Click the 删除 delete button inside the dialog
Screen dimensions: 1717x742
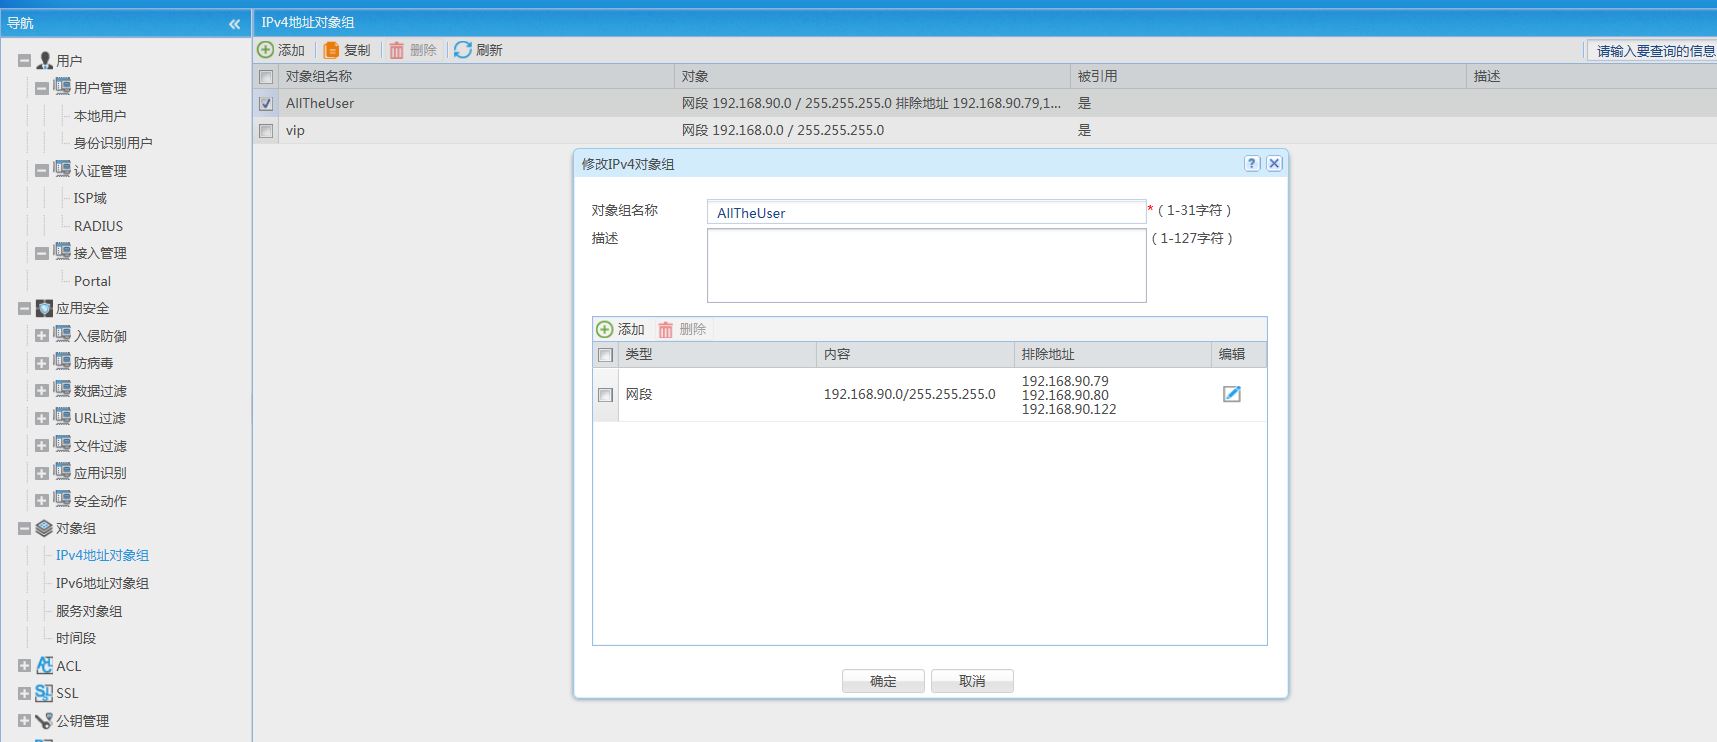682,329
